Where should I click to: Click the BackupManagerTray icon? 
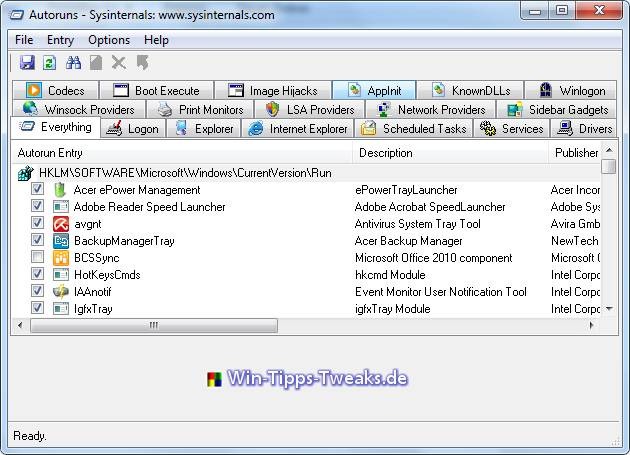61,241
